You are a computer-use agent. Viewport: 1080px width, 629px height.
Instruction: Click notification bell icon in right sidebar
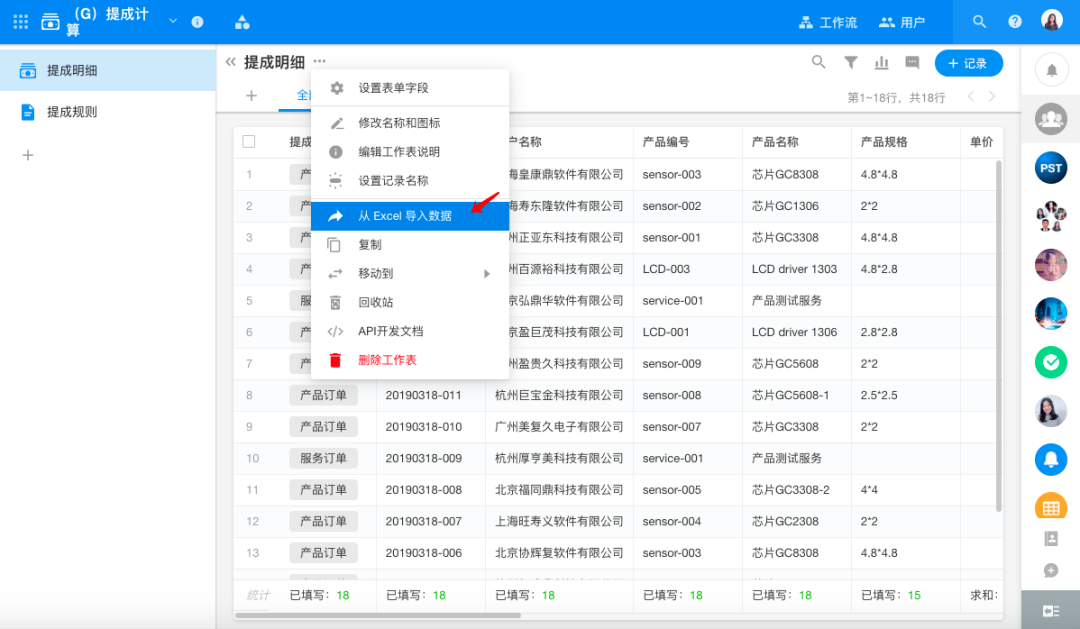coord(1051,70)
